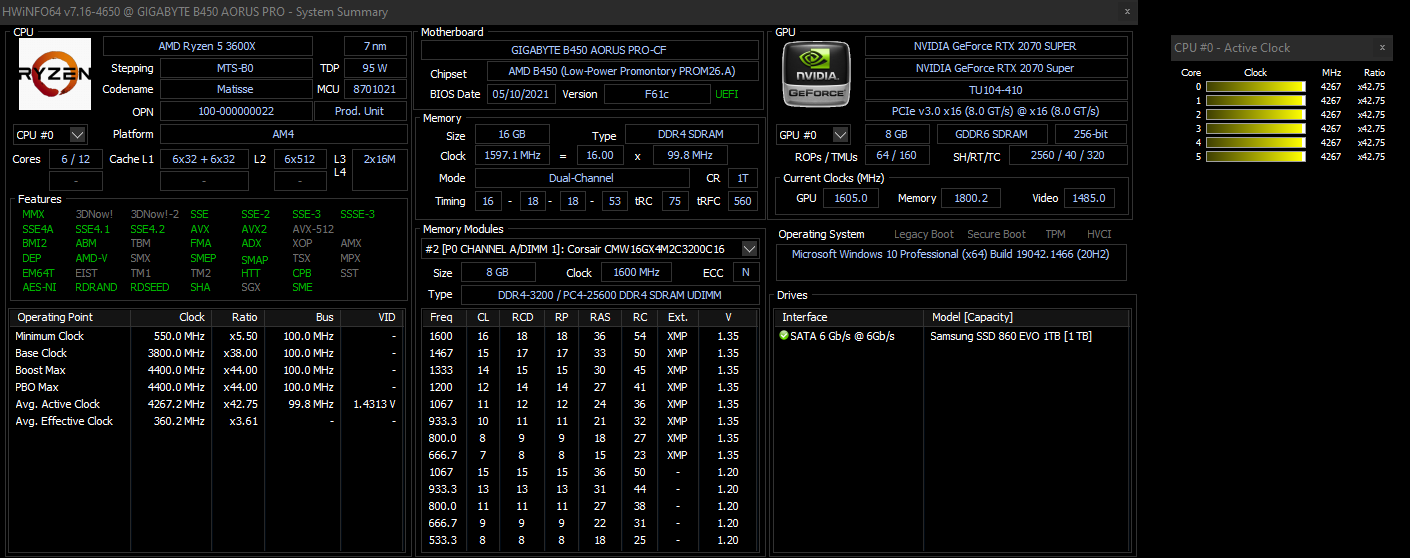Click the 7 nm process field
The height and width of the screenshot is (558, 1410).
coord(376,46)
